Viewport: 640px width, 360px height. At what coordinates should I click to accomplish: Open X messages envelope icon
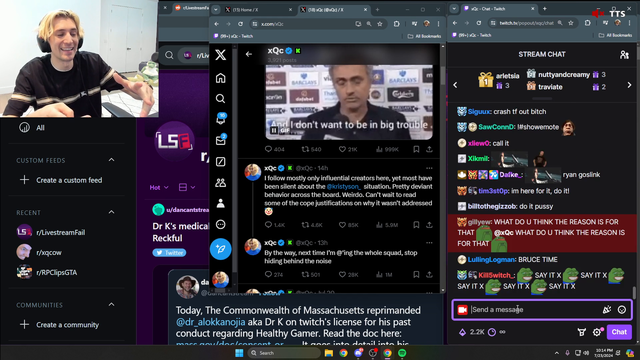click(x=220, y=140)
